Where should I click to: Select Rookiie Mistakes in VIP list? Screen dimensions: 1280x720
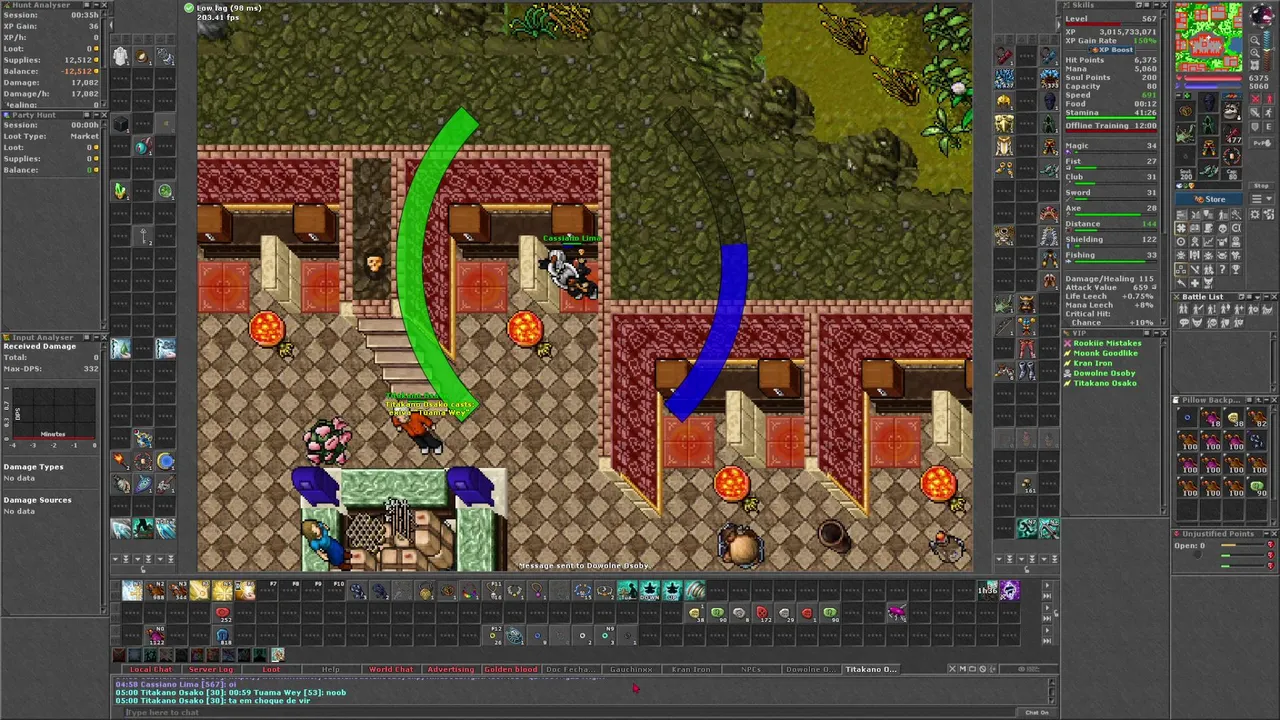(1107, 343)
